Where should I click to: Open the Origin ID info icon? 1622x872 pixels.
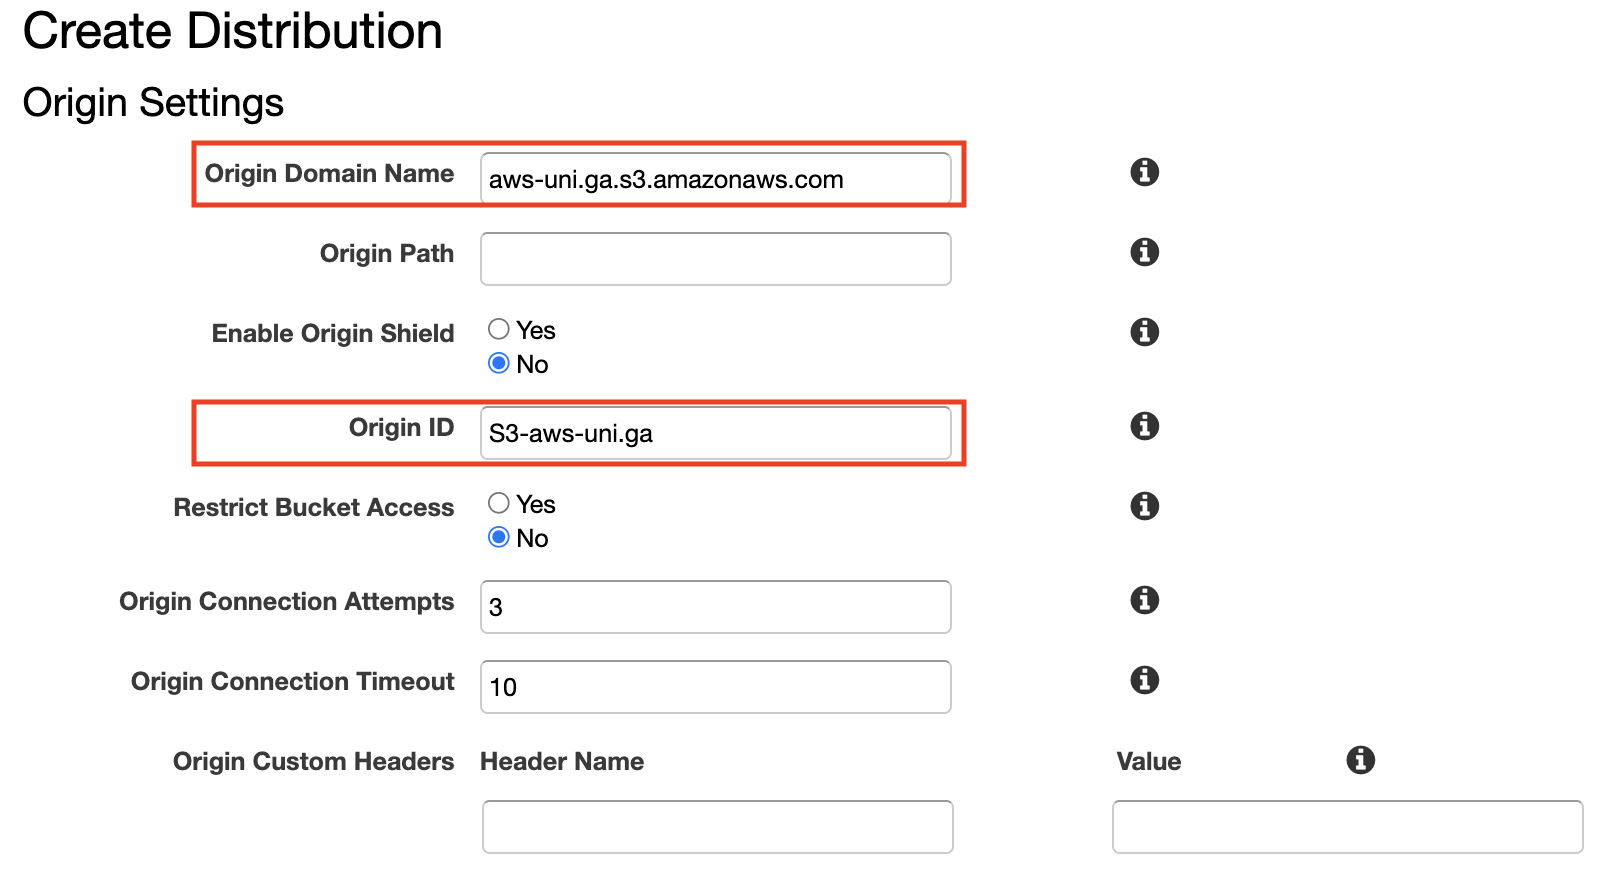pyautogui.click(x=1144, y=426)
